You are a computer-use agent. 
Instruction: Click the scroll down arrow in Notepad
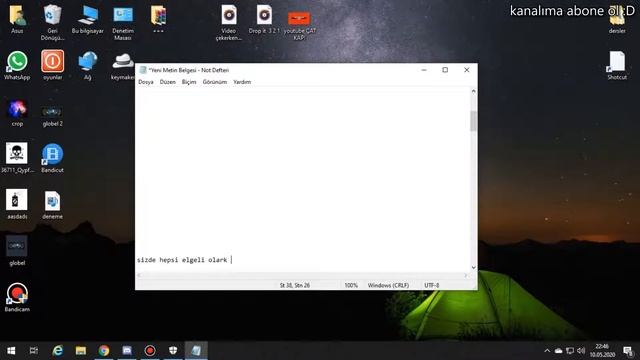(x=473, y=268)
